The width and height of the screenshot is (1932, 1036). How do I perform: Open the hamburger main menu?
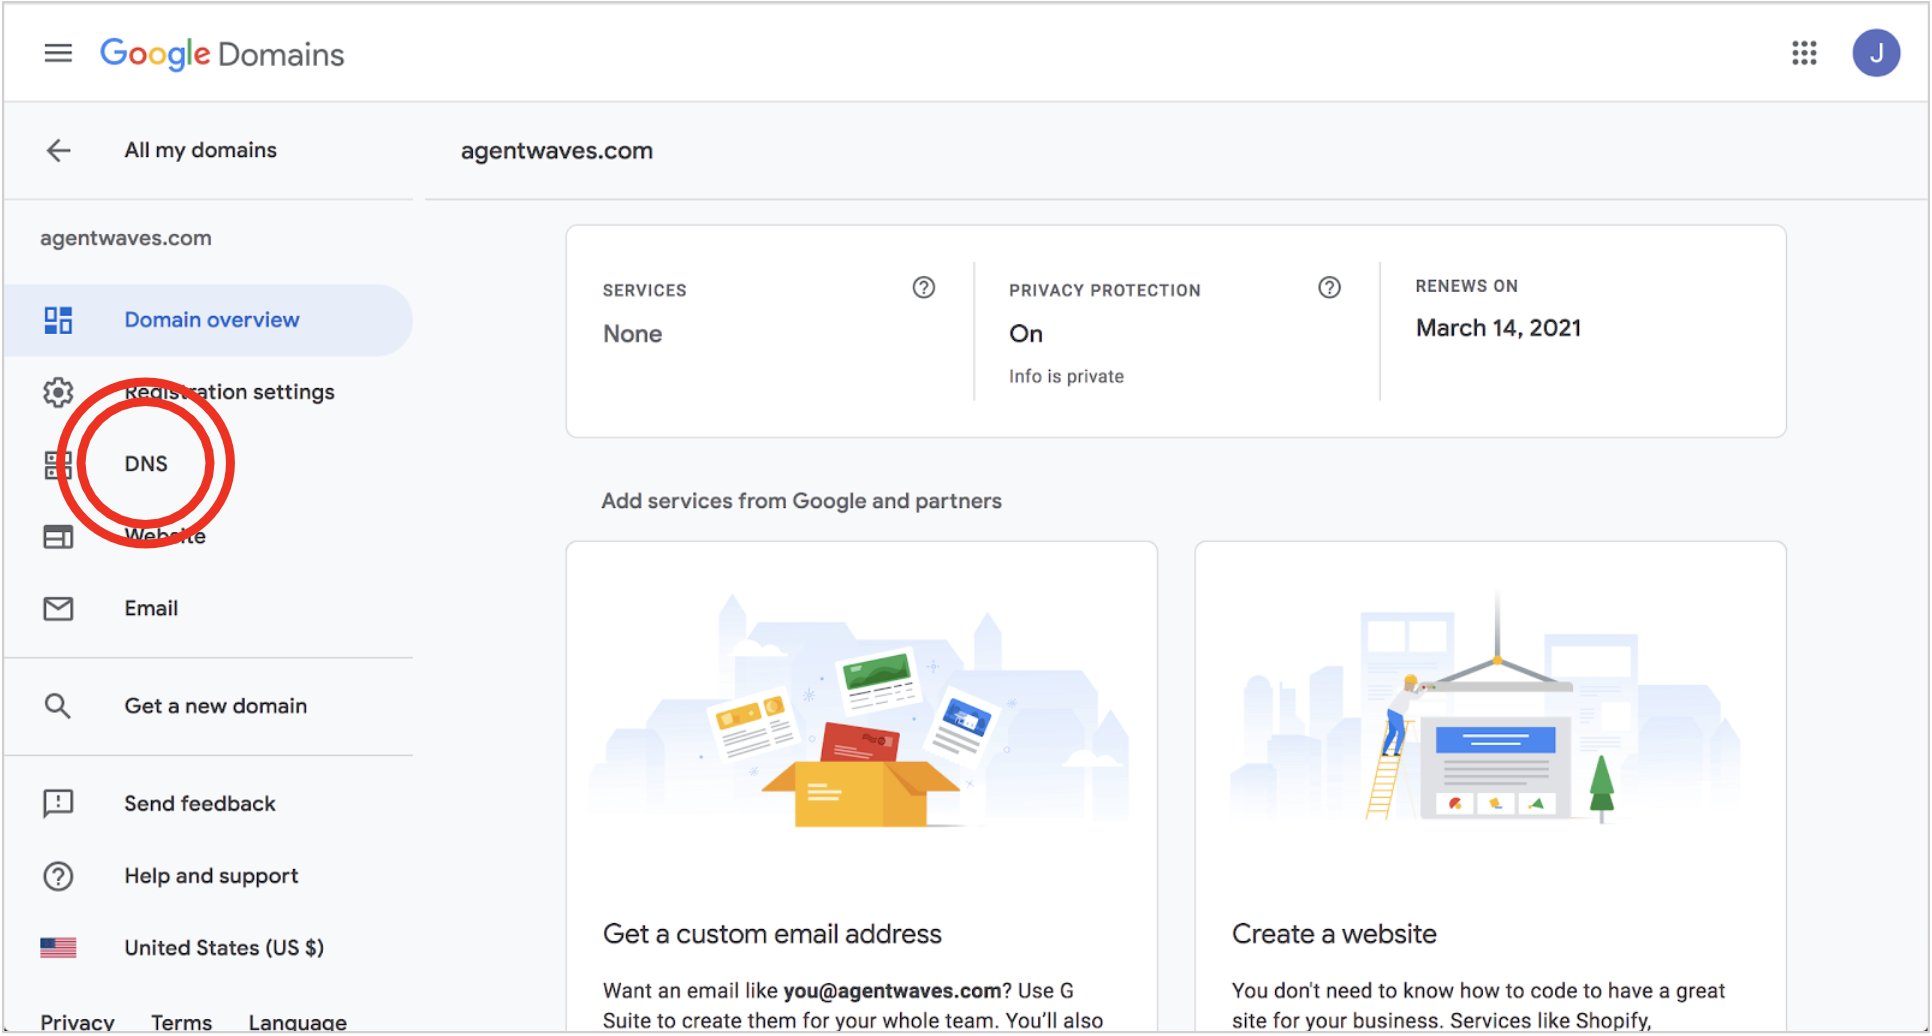point(58,53)
